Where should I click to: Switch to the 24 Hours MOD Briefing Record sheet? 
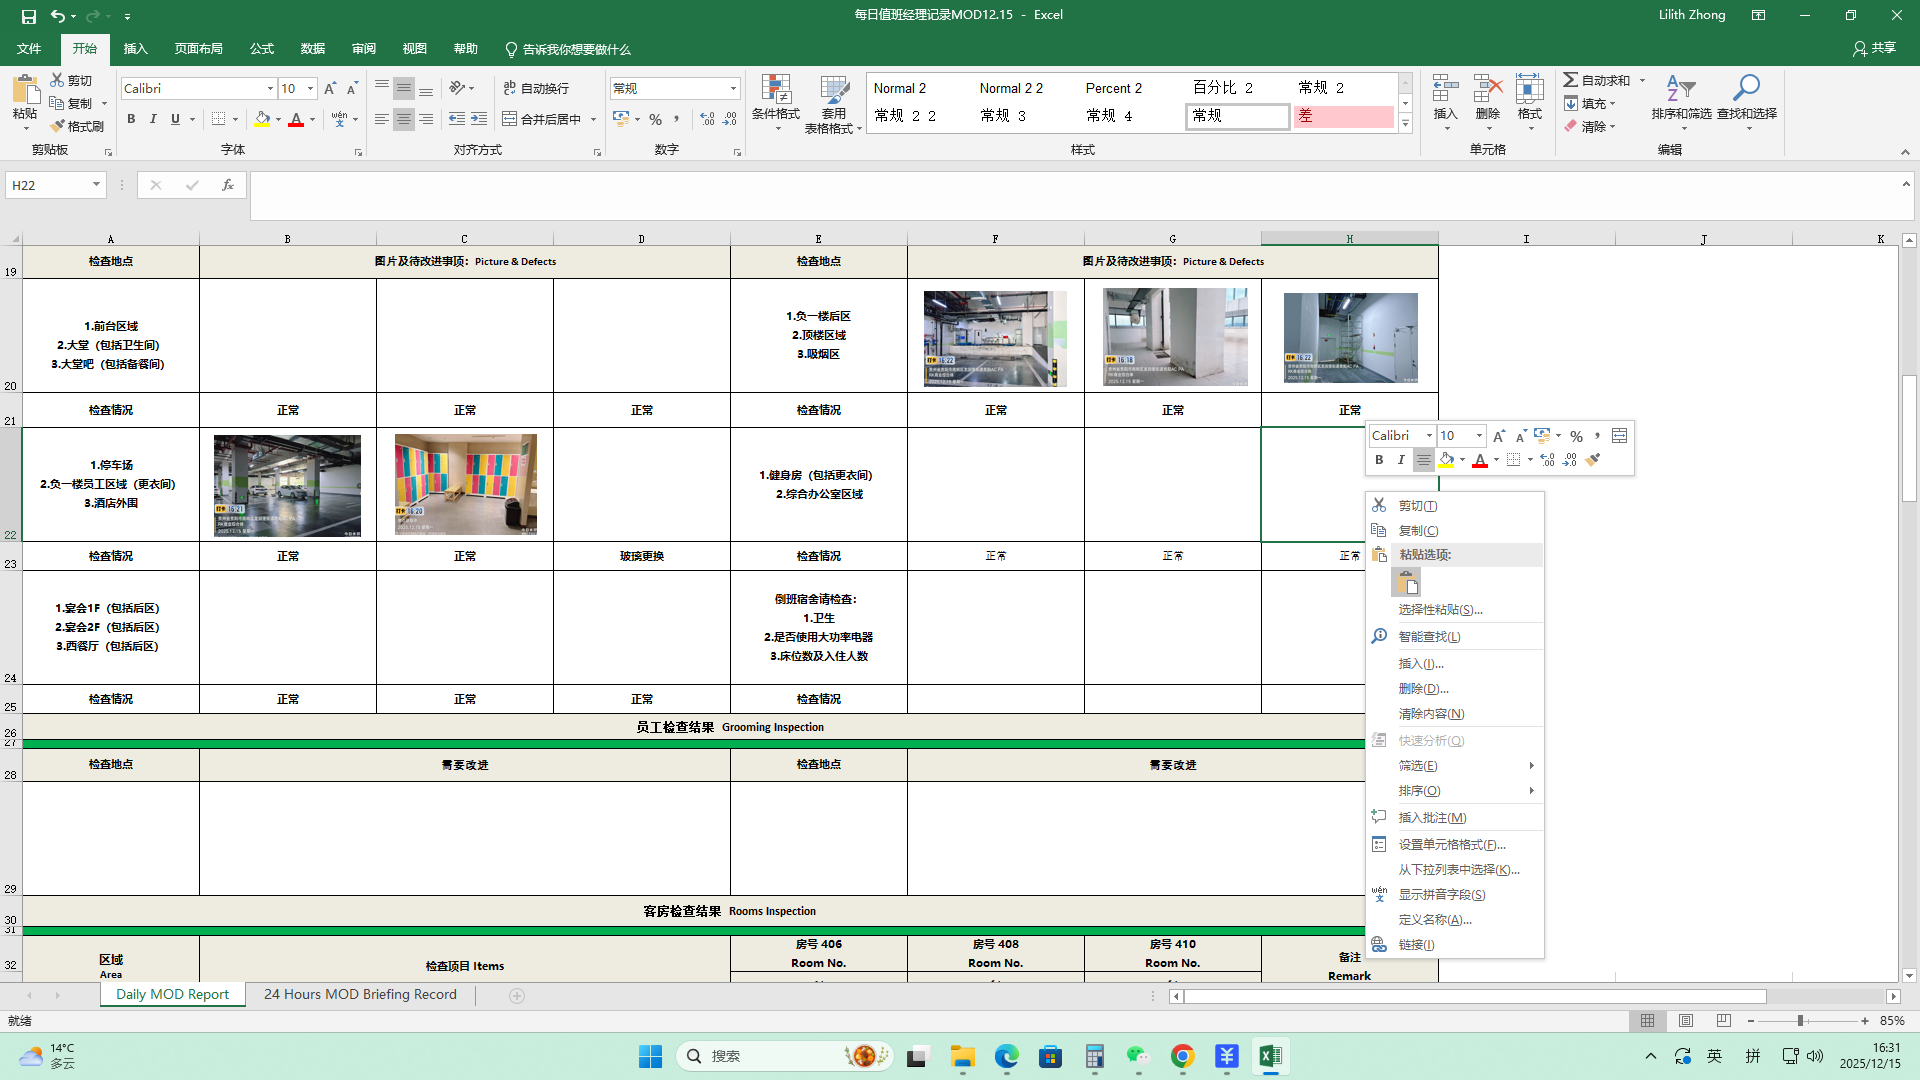click(x=360, y=994)
